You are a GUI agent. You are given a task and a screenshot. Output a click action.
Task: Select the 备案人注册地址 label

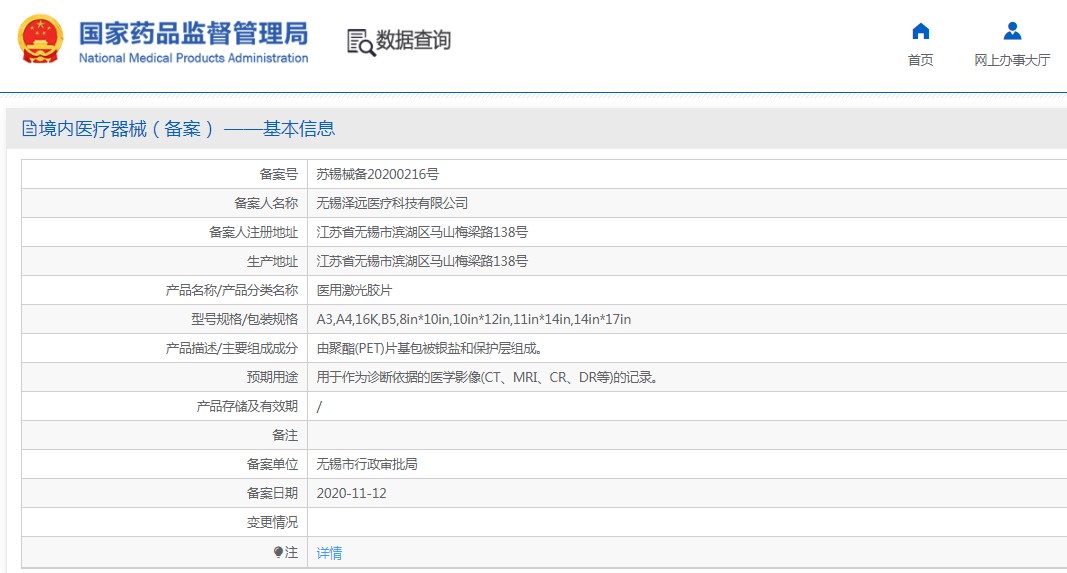point(254,232)
